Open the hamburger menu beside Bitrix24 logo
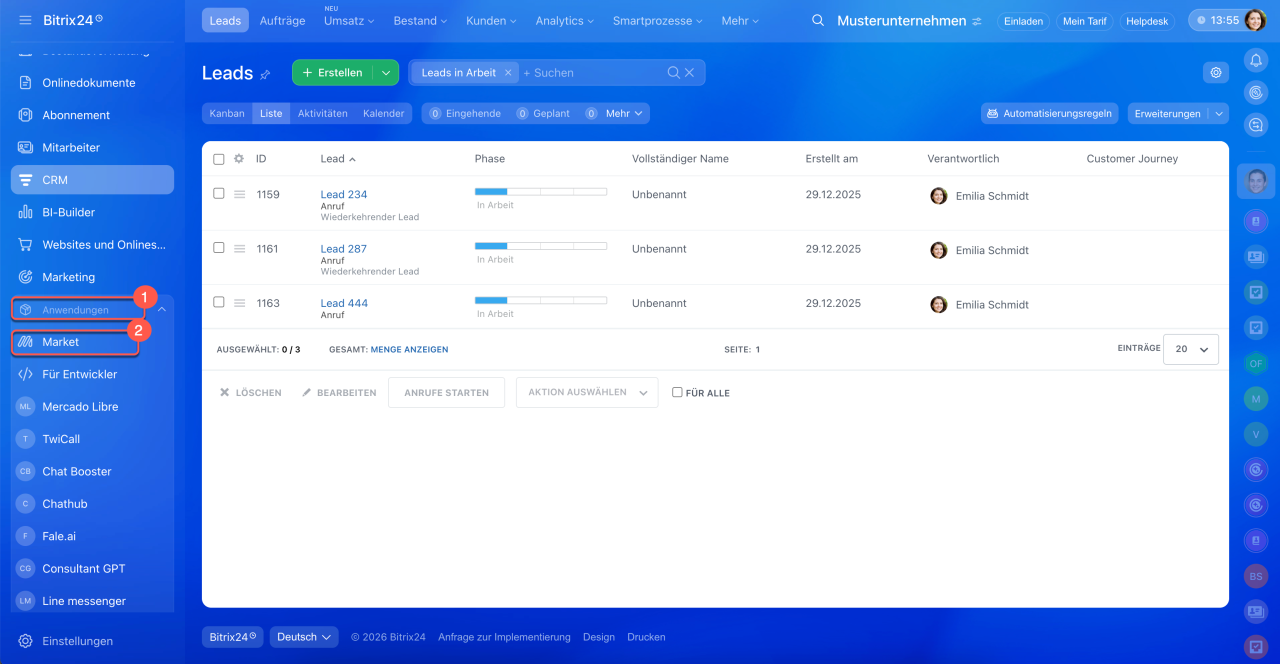This screenshot has height=664, width=1280. tap(25, 20)
